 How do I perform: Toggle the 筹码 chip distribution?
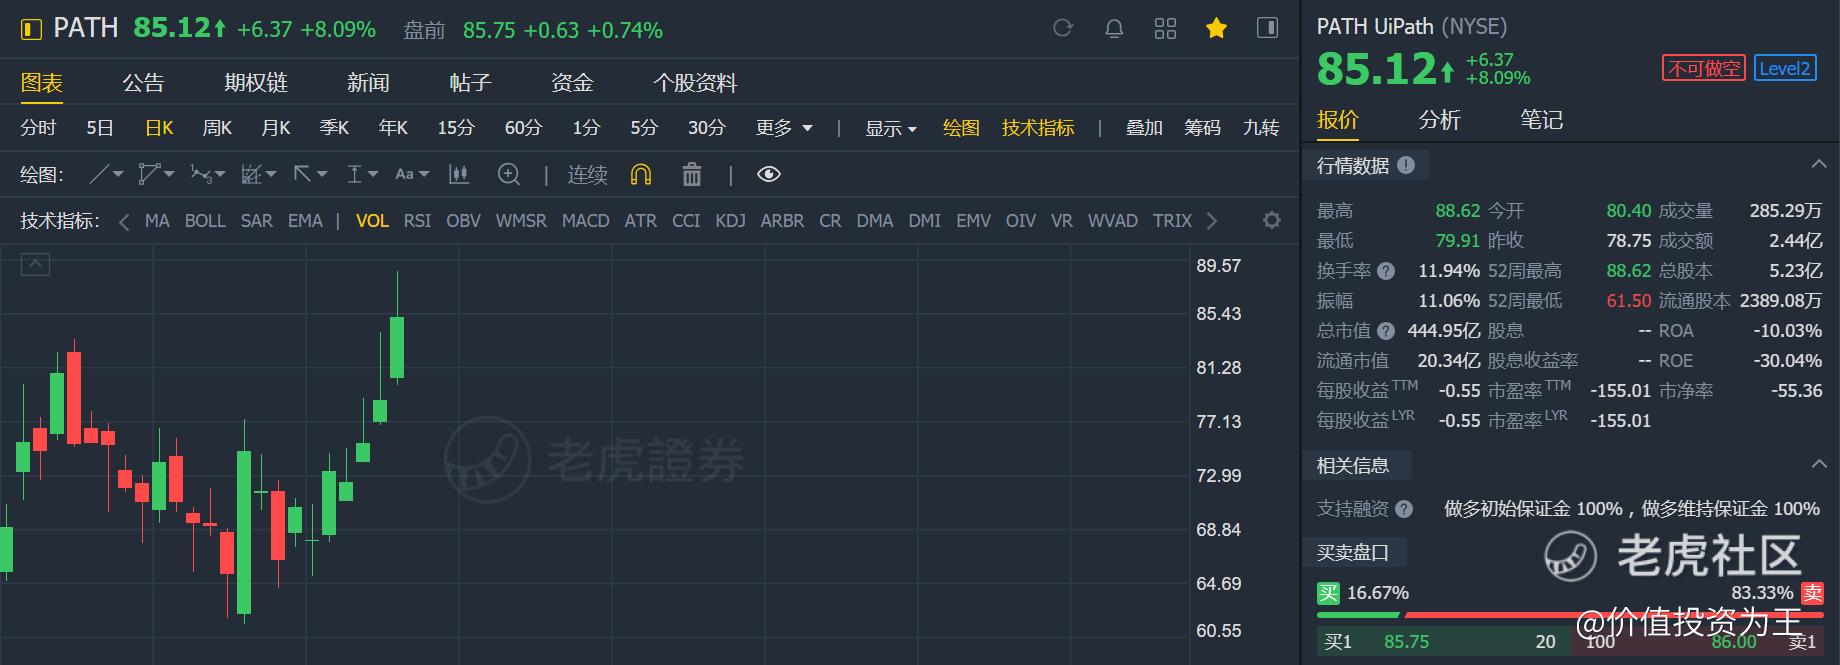[1202, 128]
